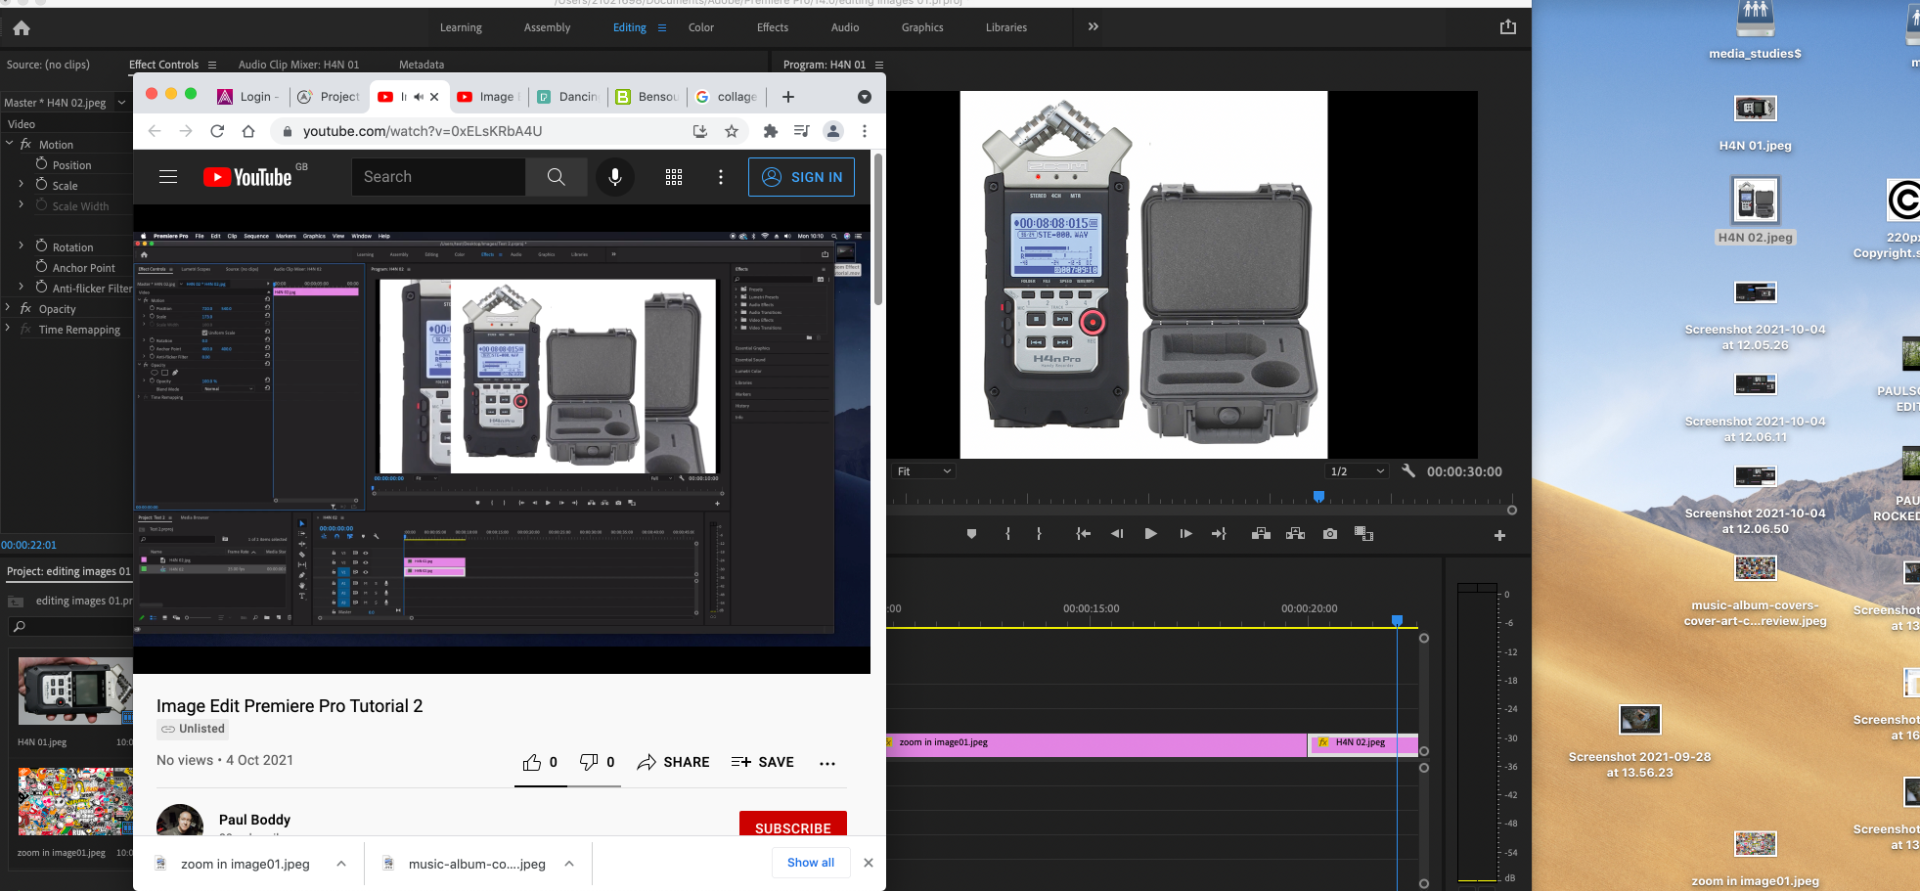The image size is (1920, 891).
Task: Toggle fx for Opacity effect
Action: point(26,309)
